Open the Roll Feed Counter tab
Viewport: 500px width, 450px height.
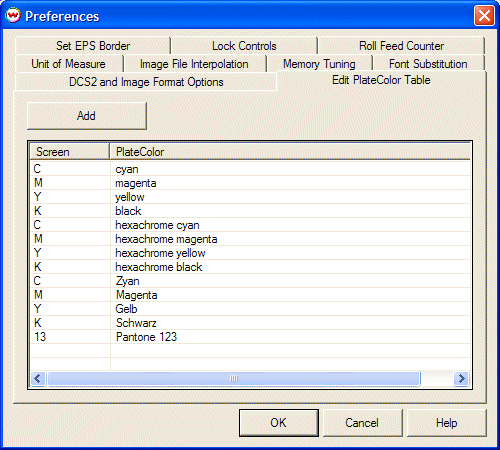click(x=401, y=46)
